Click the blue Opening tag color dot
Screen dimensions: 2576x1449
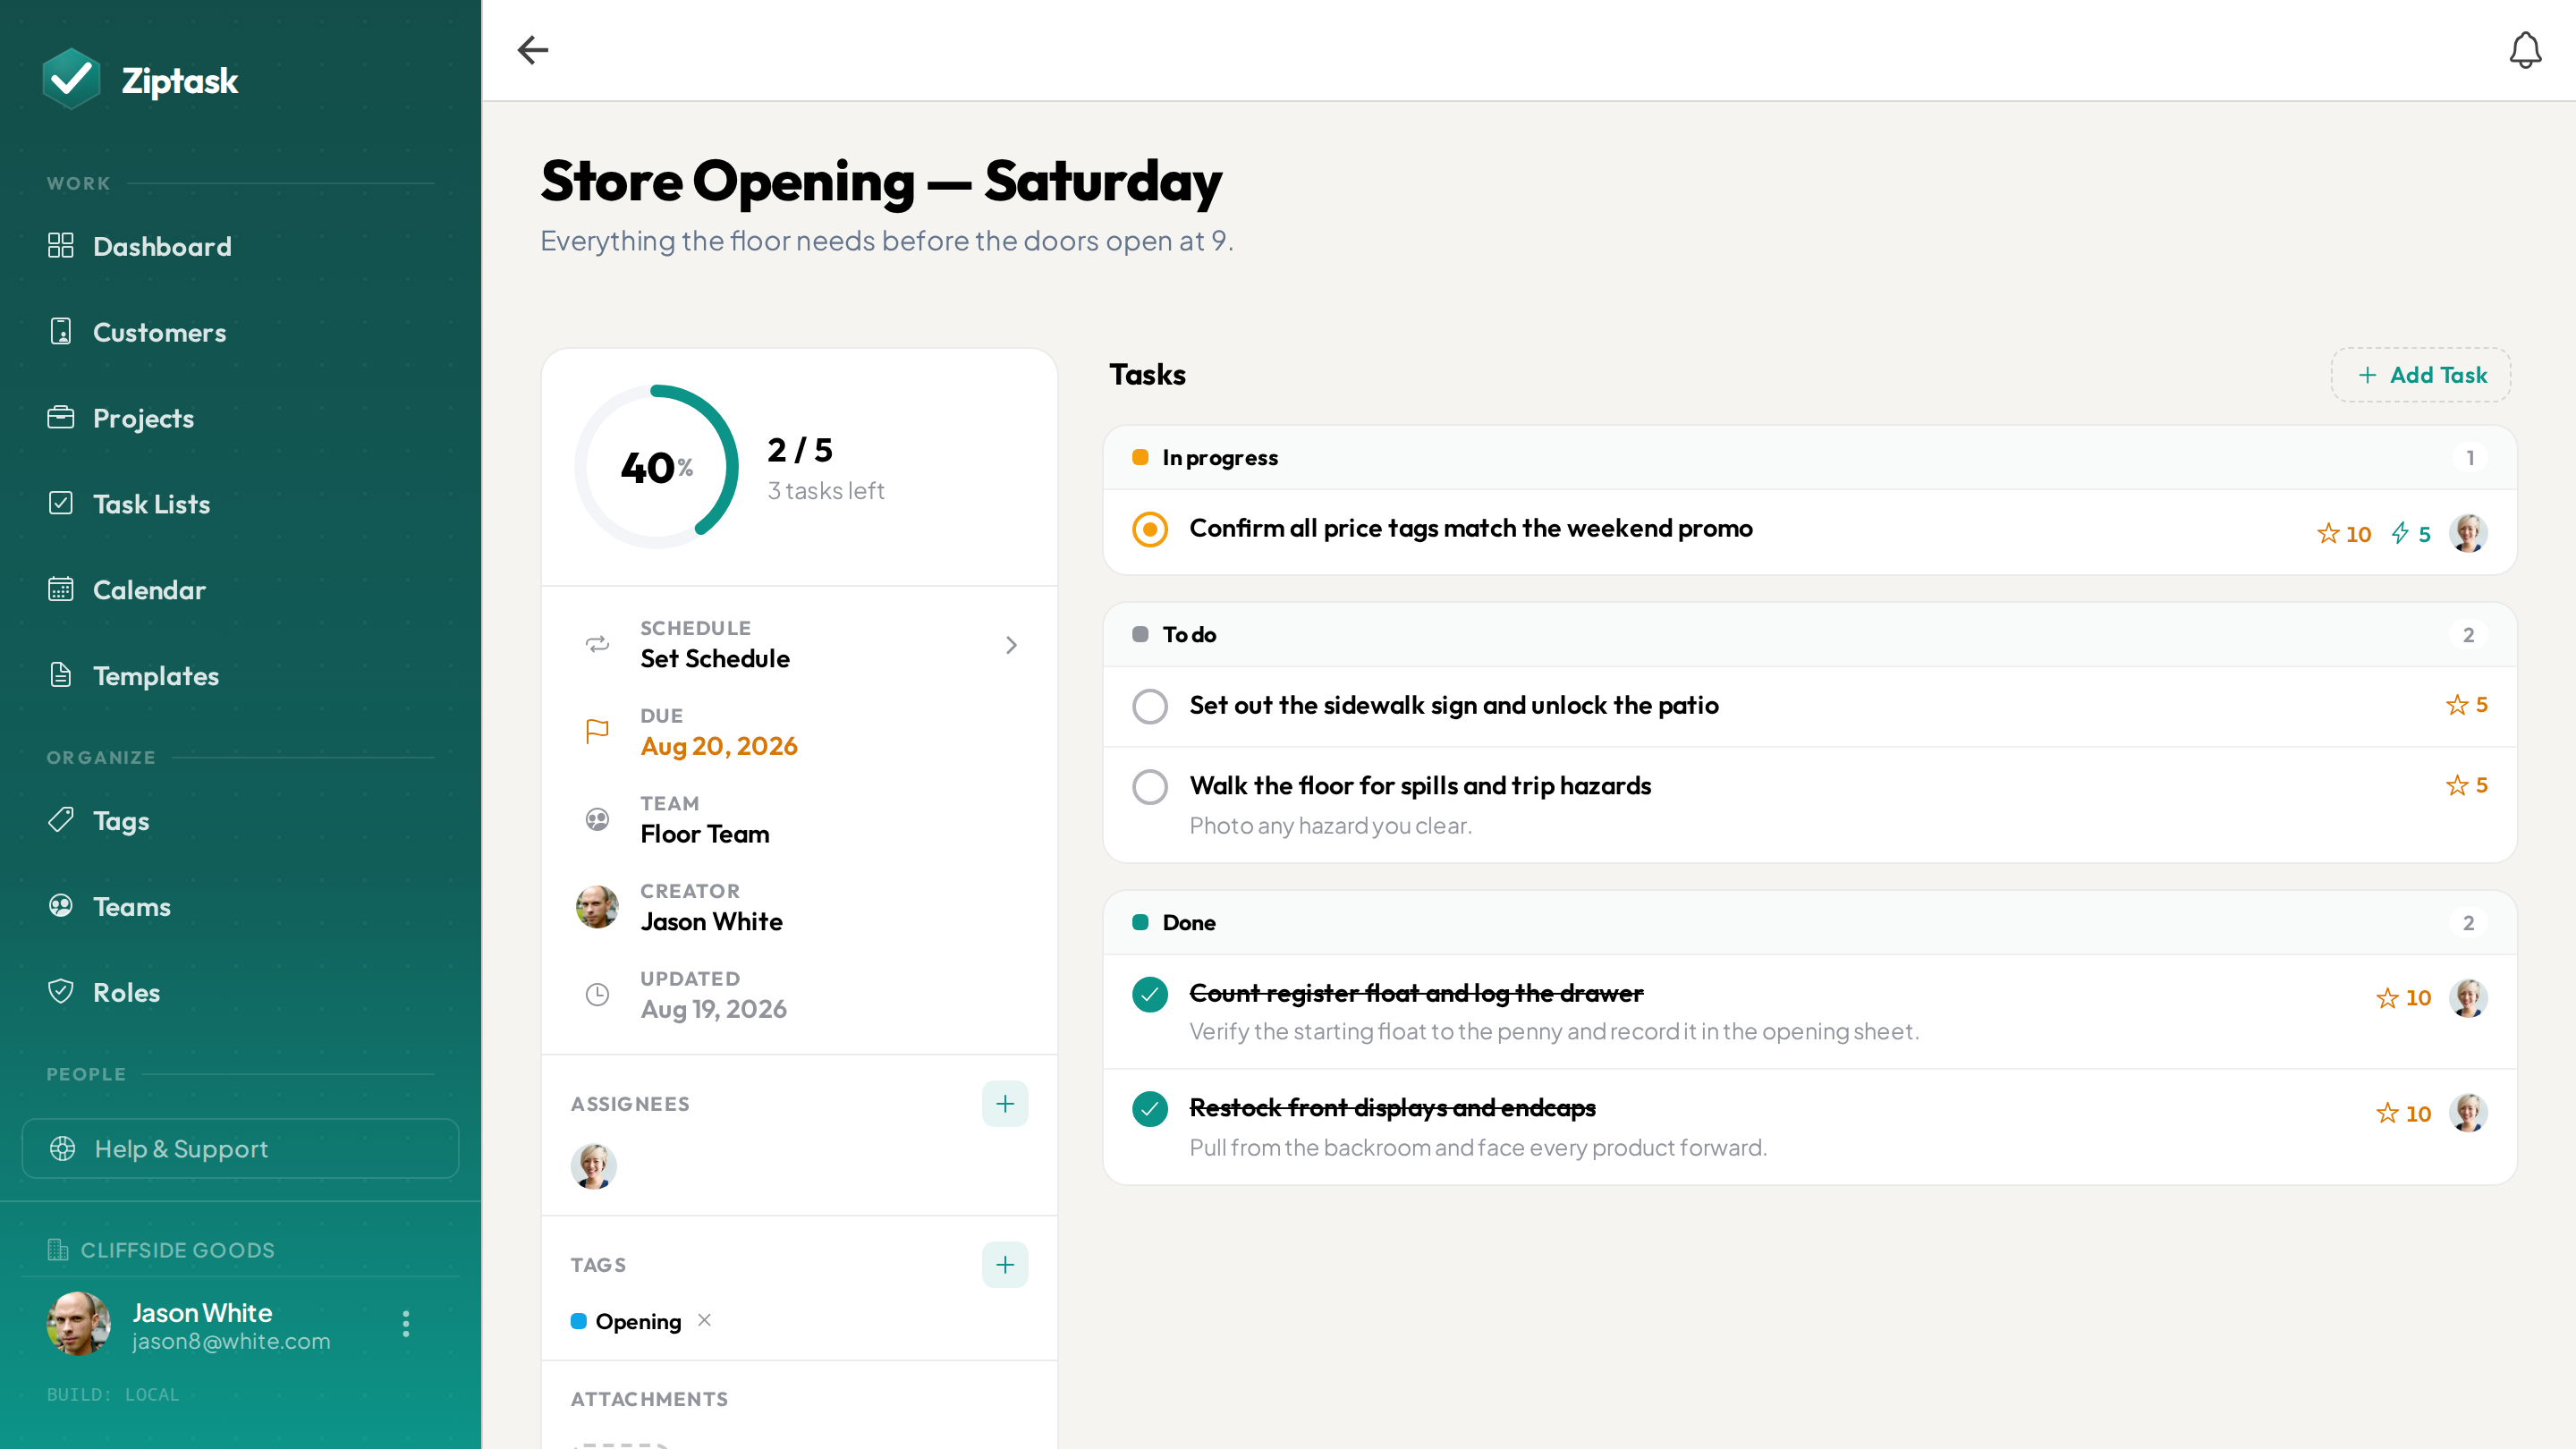tap(578, 1321)
